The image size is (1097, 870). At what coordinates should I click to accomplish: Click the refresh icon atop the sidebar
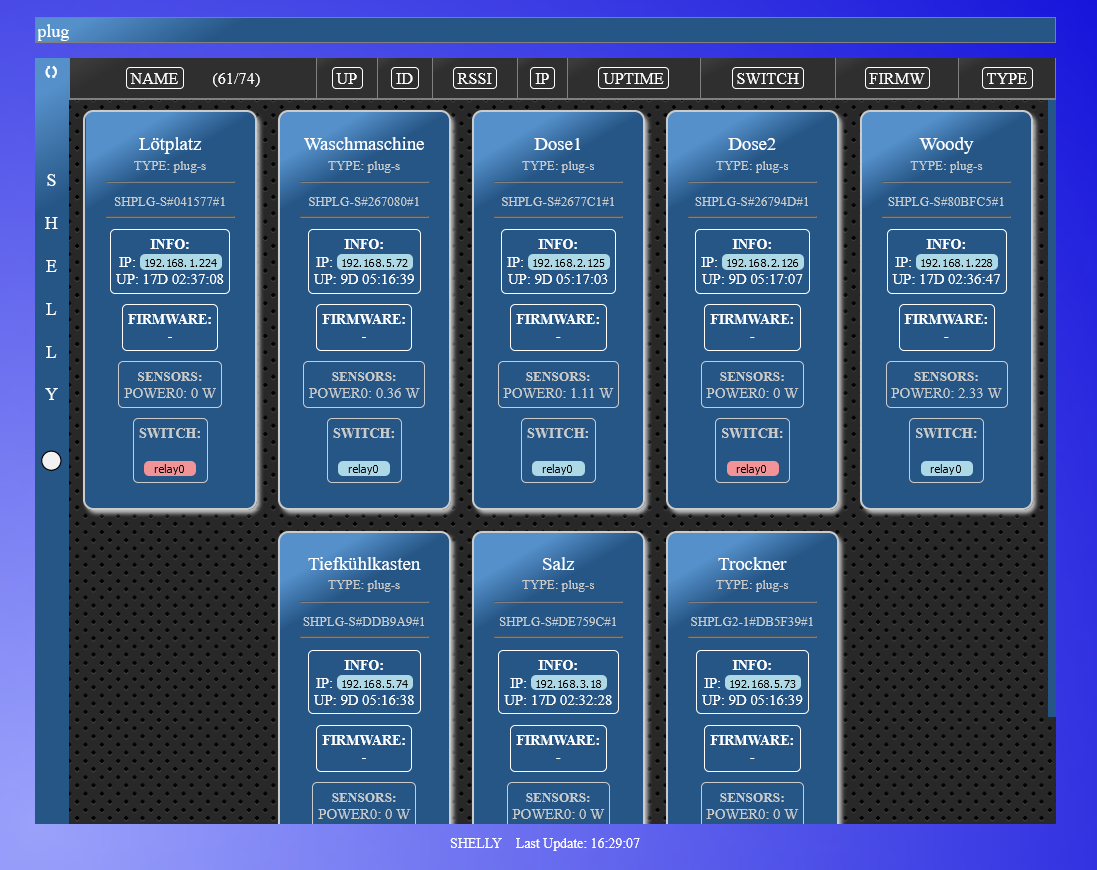(51, 72)
